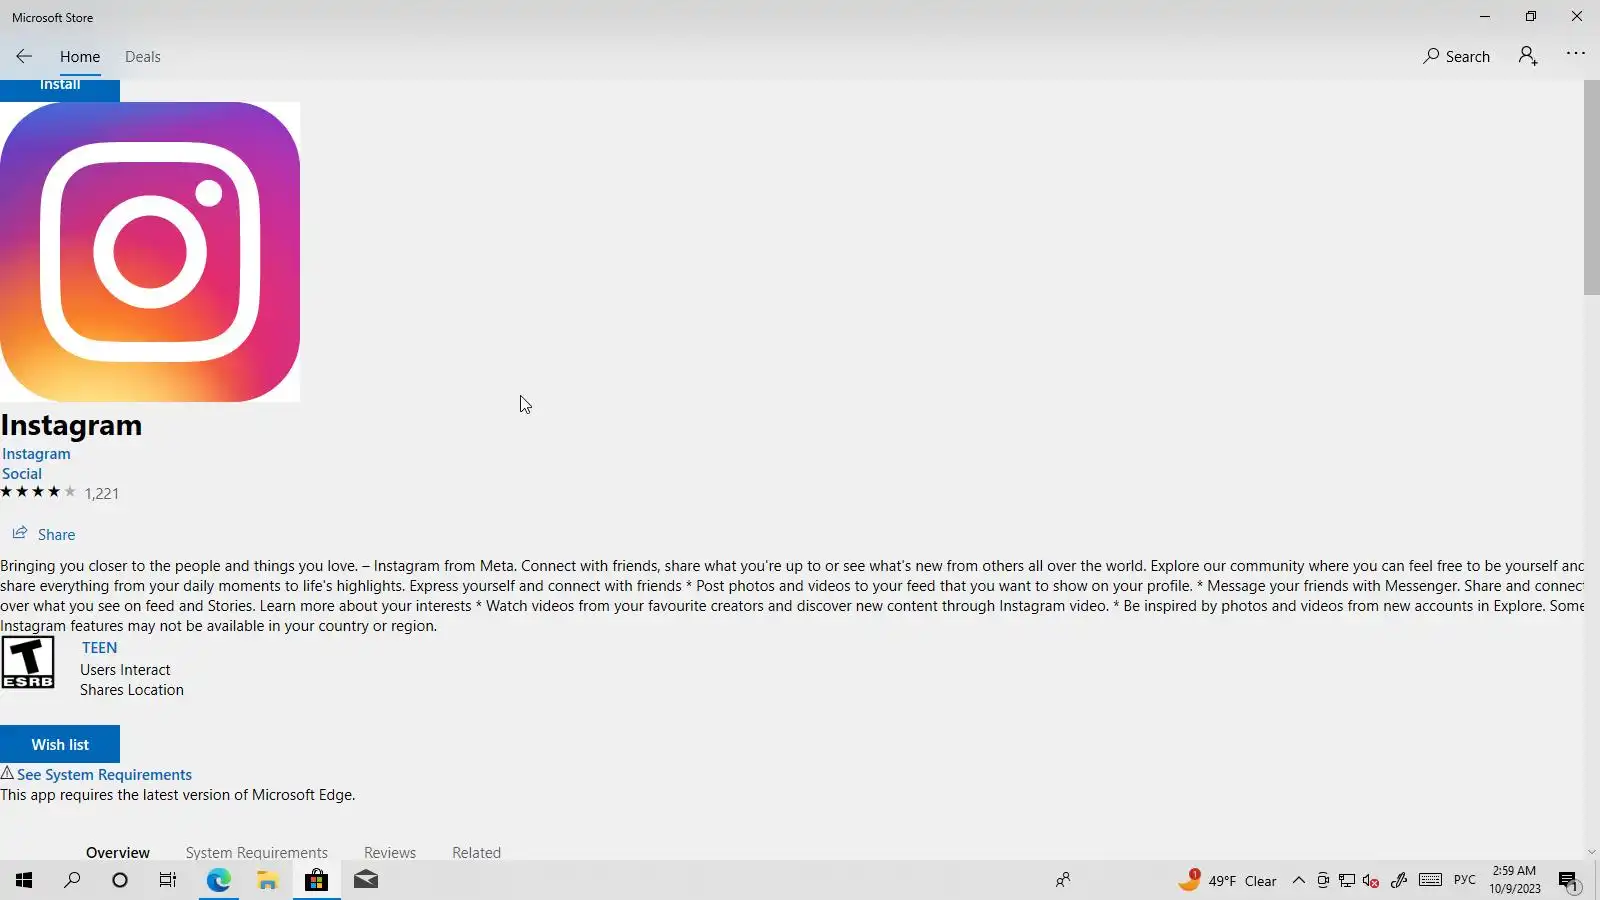Launch Microsoft Edge from taskbar

pos(219,880)
